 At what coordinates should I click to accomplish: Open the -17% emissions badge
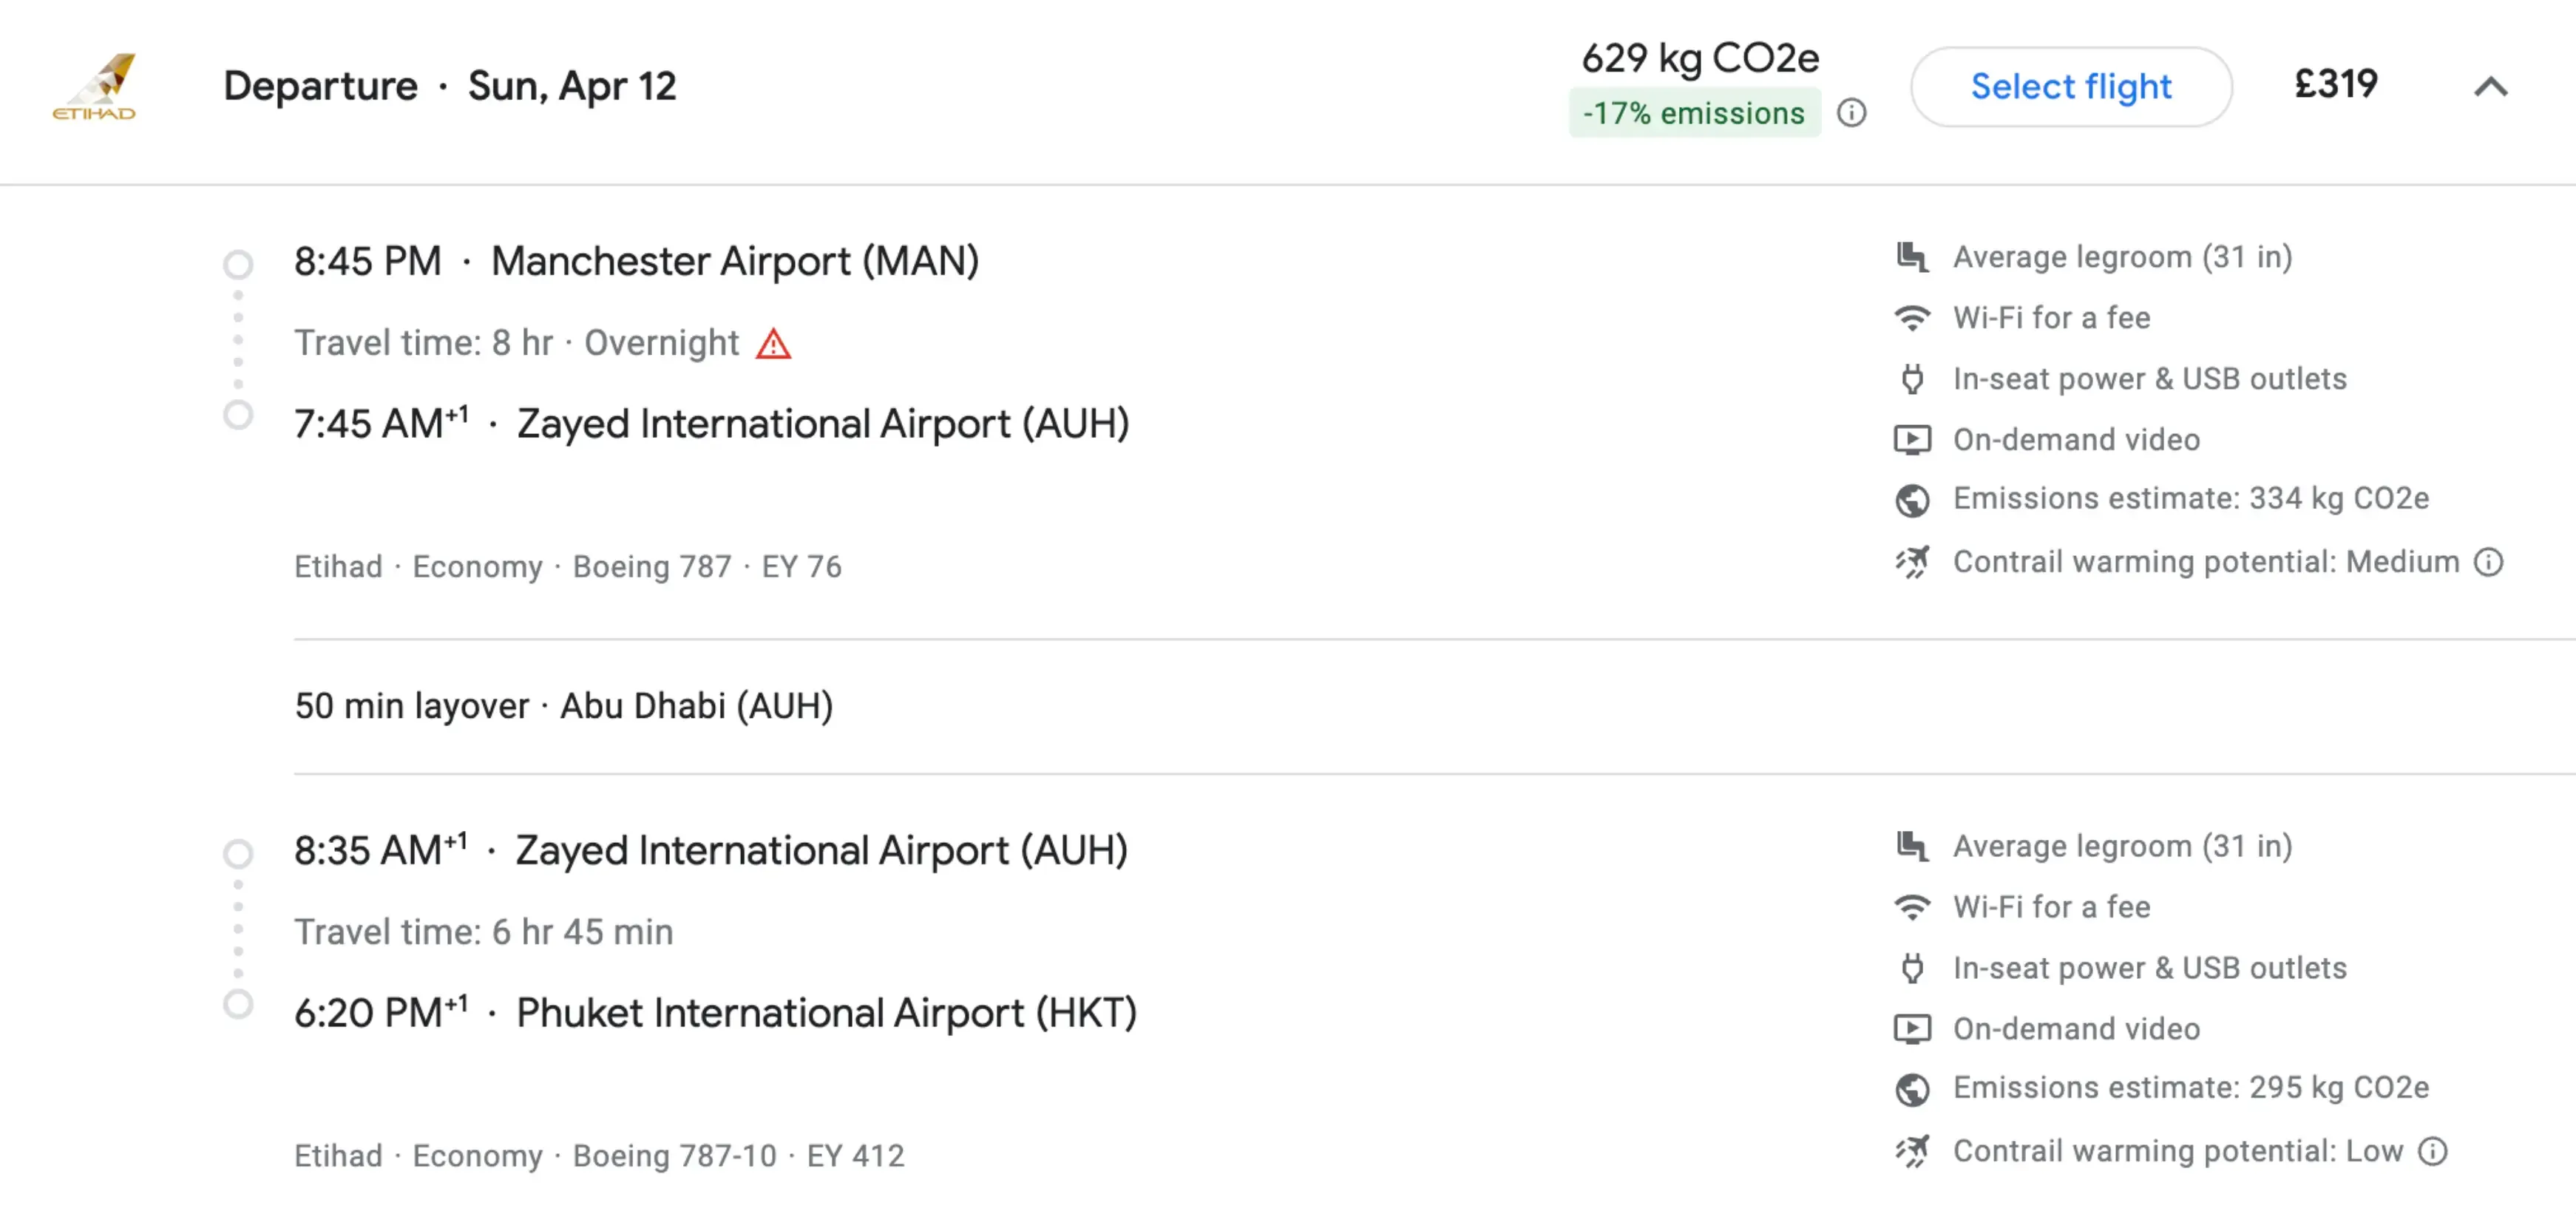(x=1695, y=113)
